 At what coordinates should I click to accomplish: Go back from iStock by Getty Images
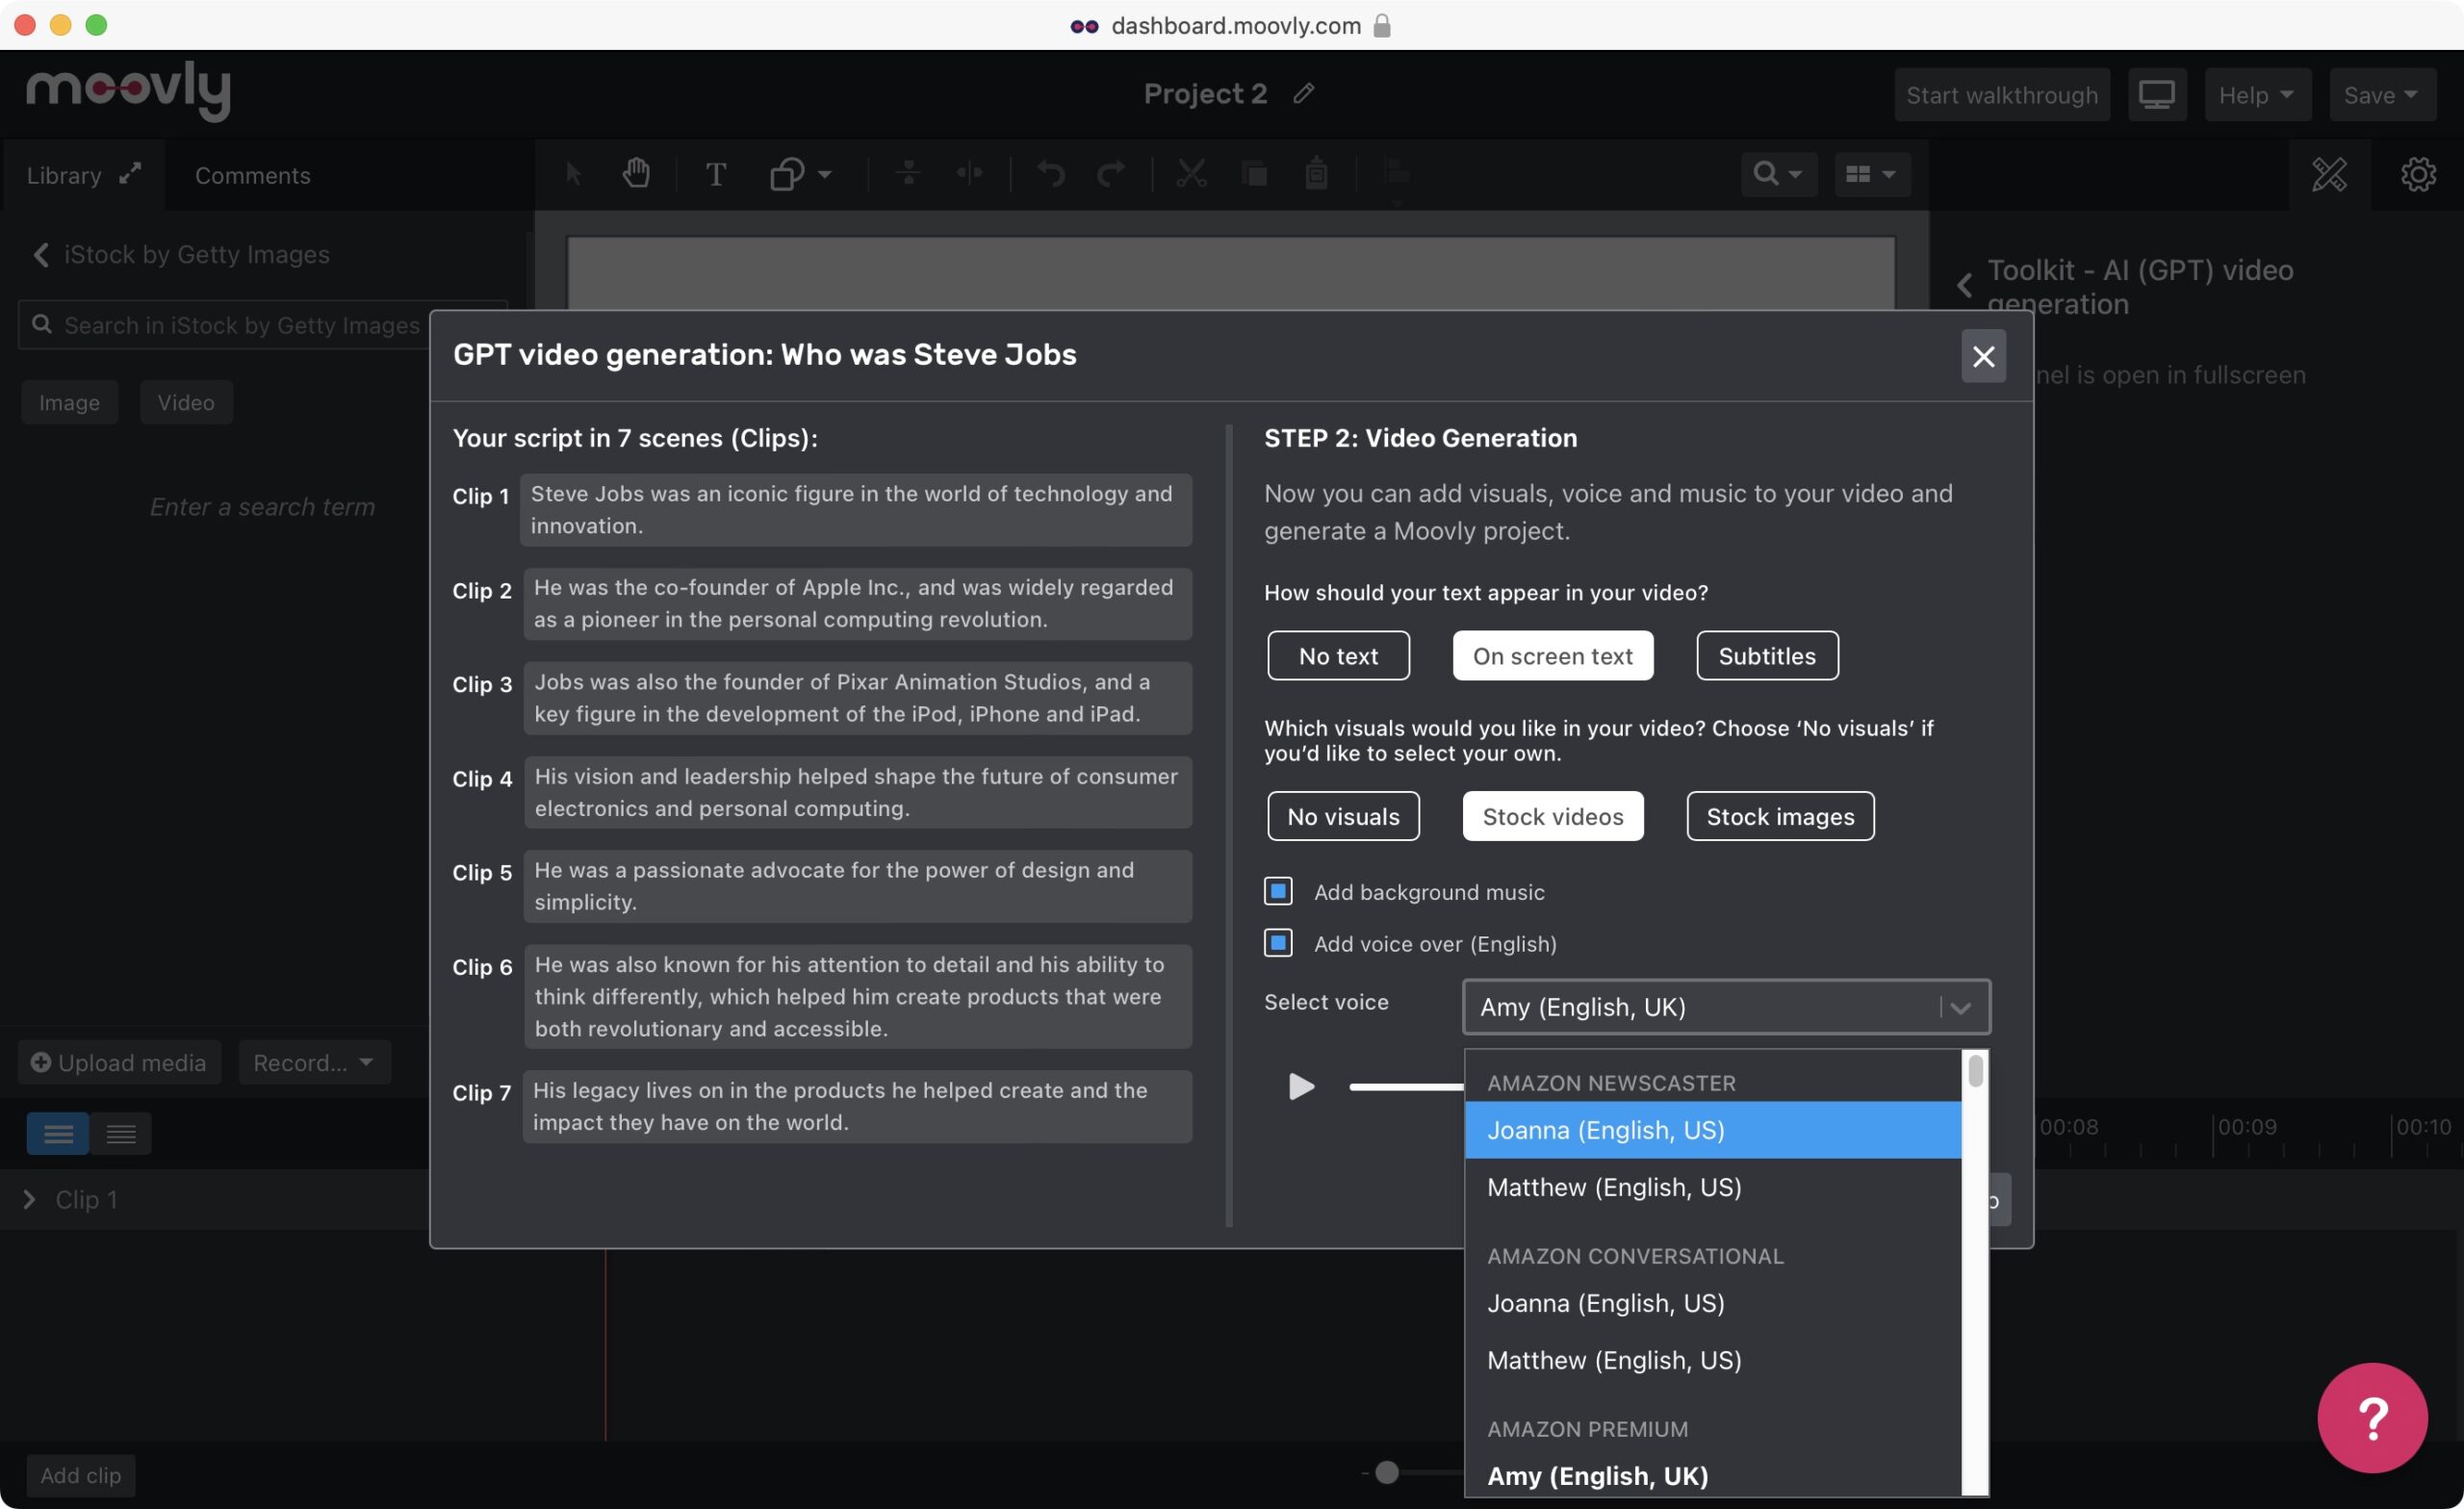click(41, 255)
